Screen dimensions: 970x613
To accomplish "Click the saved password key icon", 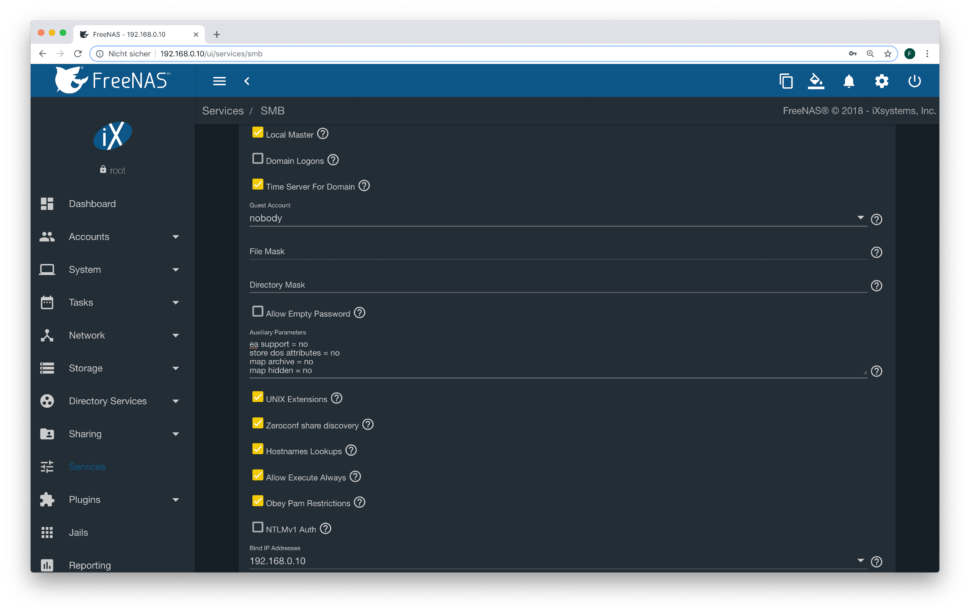I will click(x=852, y=54).
